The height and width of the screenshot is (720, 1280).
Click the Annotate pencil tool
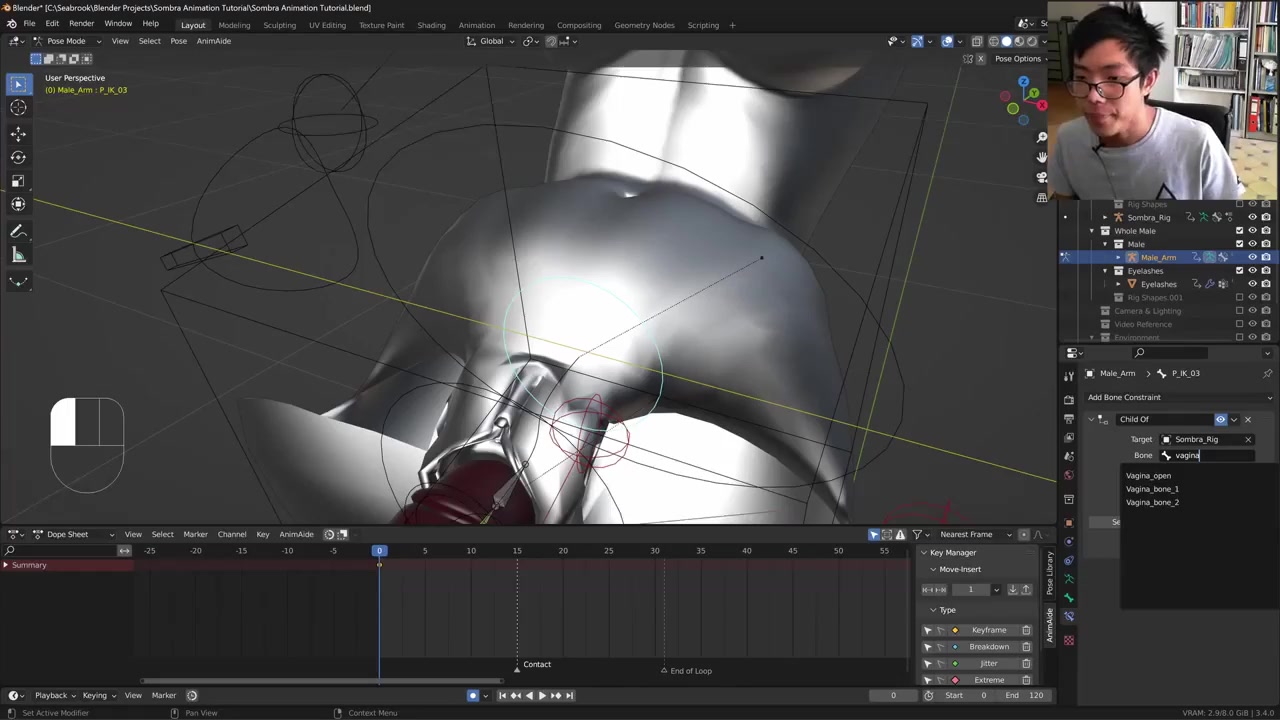[18, 231]
